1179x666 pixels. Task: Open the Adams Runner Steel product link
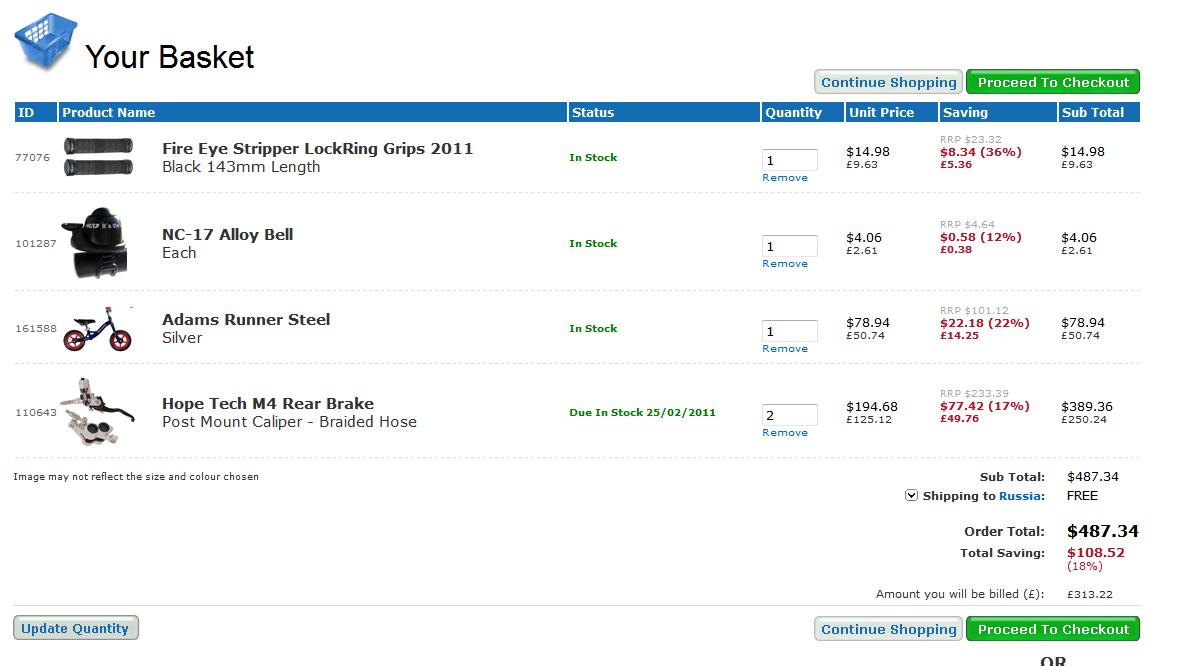[246, 320]
